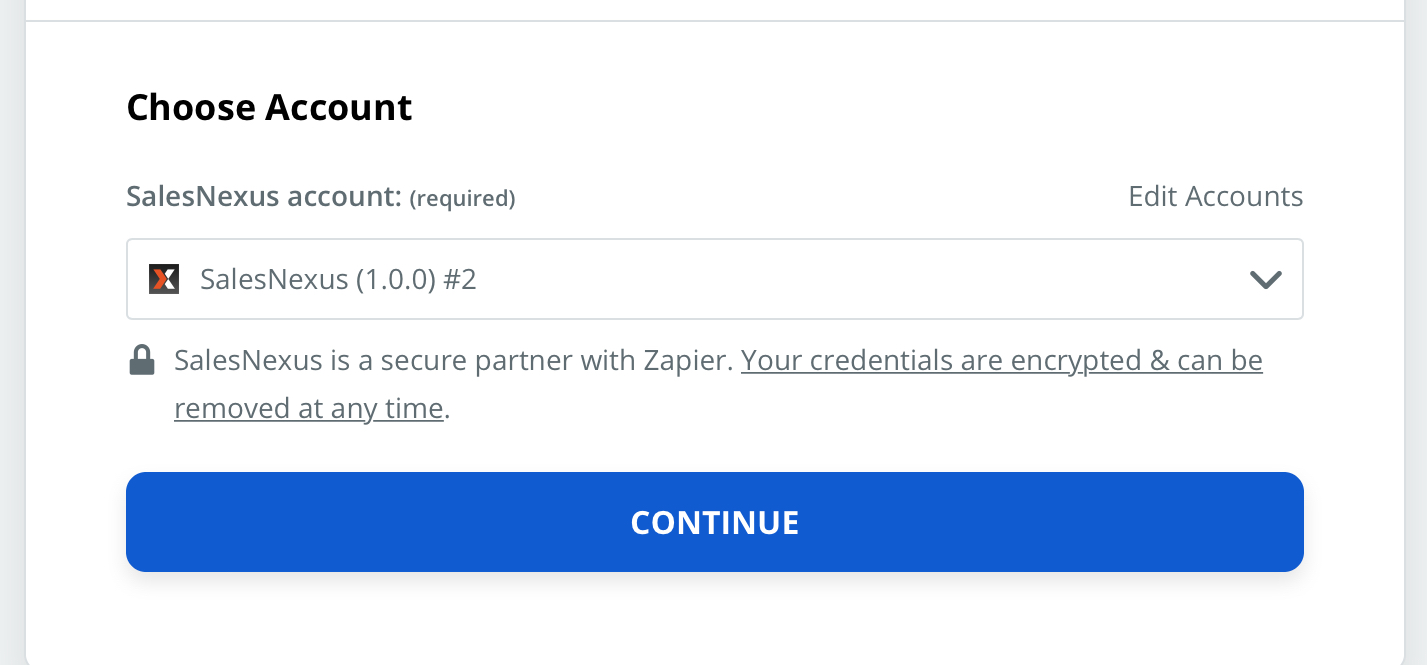The height and width of the screenshot is (665, 1427).
Task: Open the SalesNexus (1.0.0) #2 account selector
Action: pyautogui.click(x=714, y=279)
